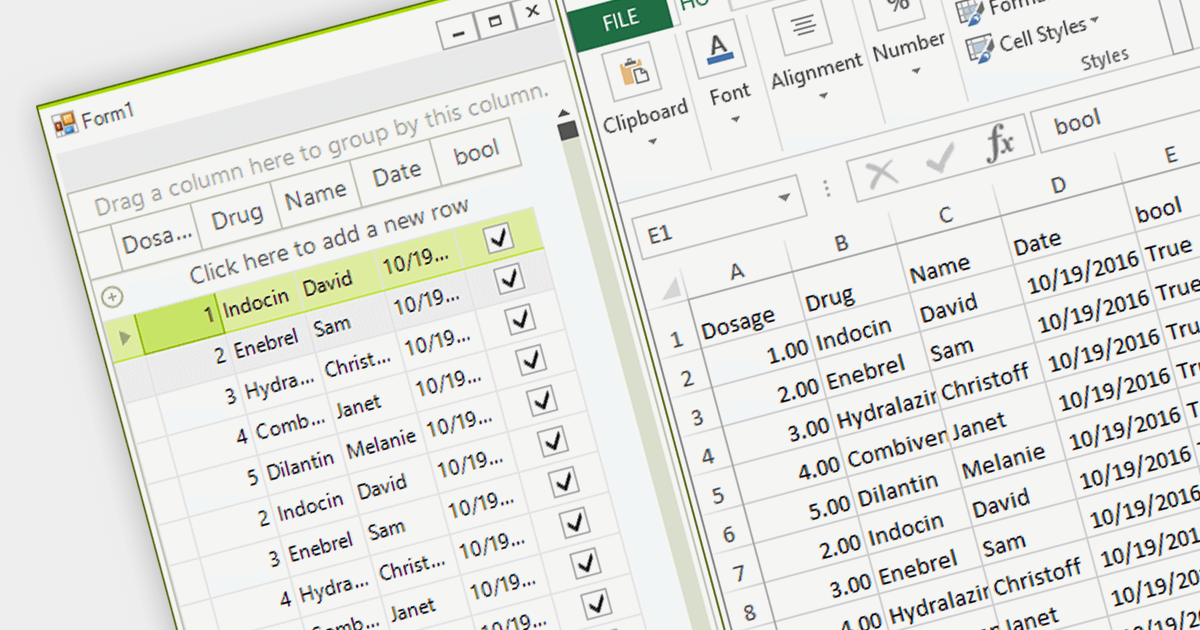Click the Clipboard paste icon
The image size is (1200, 630).
pyautogui.click(x=632, y=72)
